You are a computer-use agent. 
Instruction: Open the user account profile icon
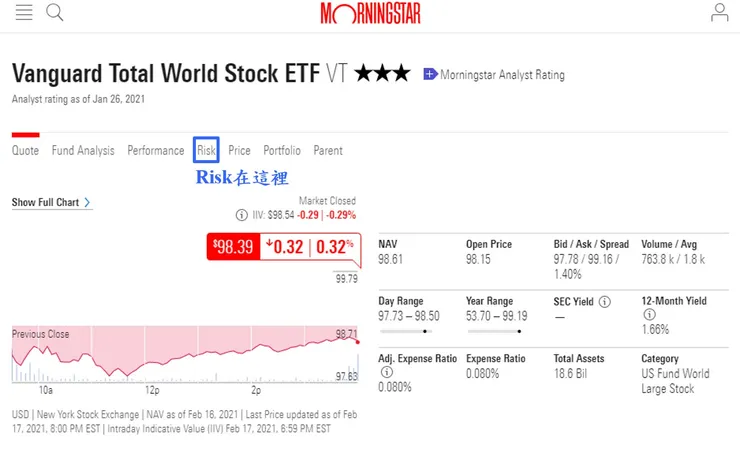(719, 12)
